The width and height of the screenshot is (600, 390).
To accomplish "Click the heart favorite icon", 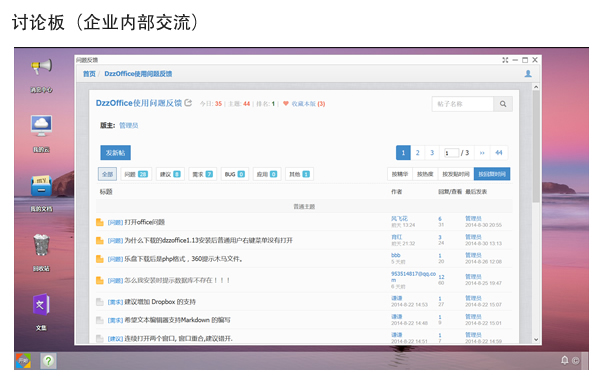I will pos(285,103).
